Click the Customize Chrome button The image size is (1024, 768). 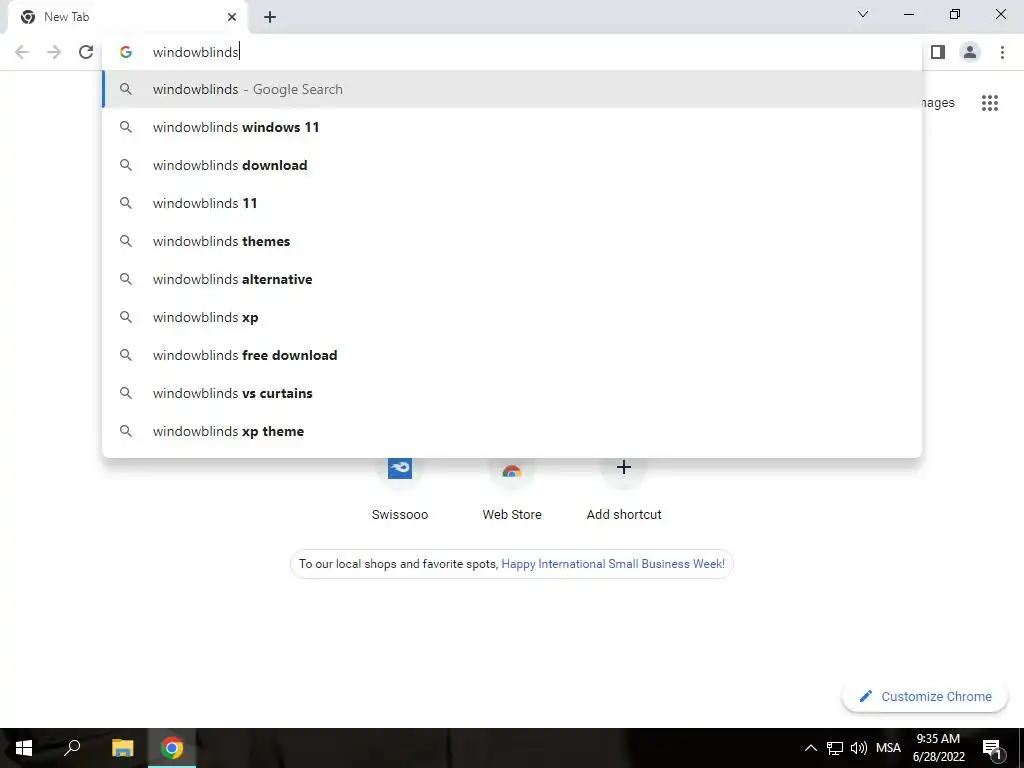tap(925, 697)
